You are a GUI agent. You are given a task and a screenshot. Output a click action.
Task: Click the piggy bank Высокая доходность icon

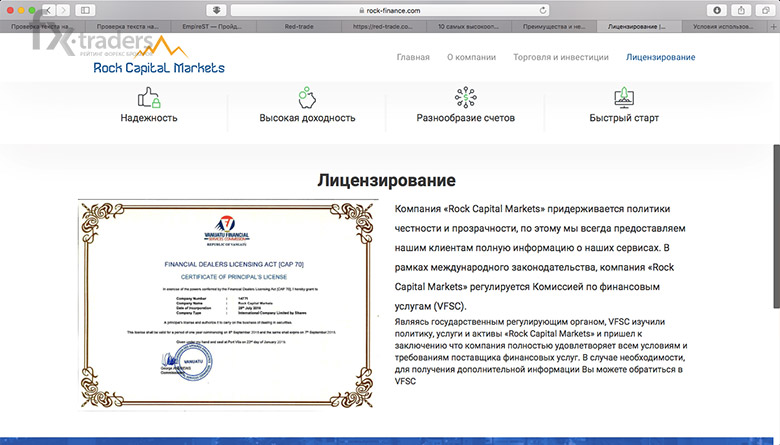tap(307, 97)
